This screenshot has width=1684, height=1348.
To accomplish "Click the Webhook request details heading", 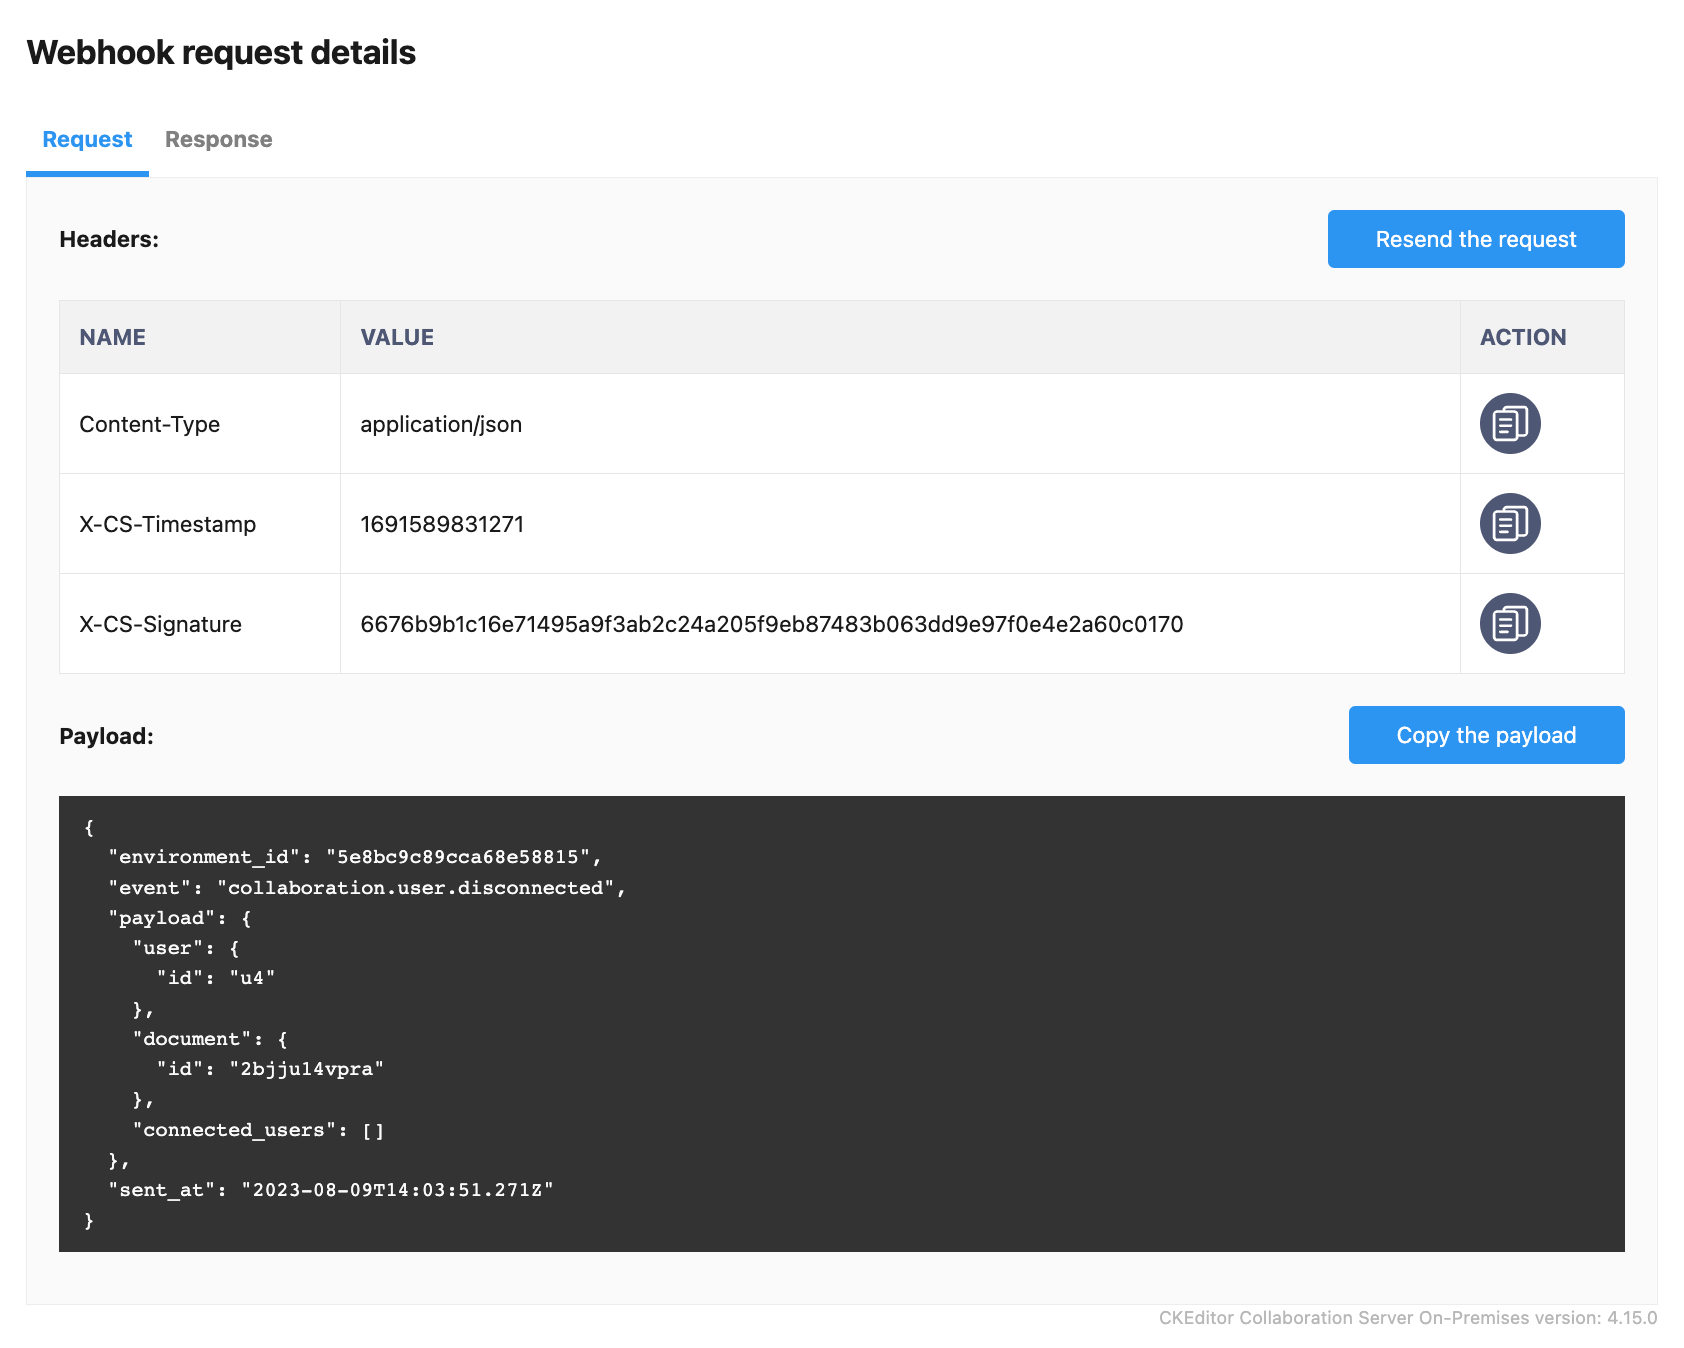I will click(221, 52).
